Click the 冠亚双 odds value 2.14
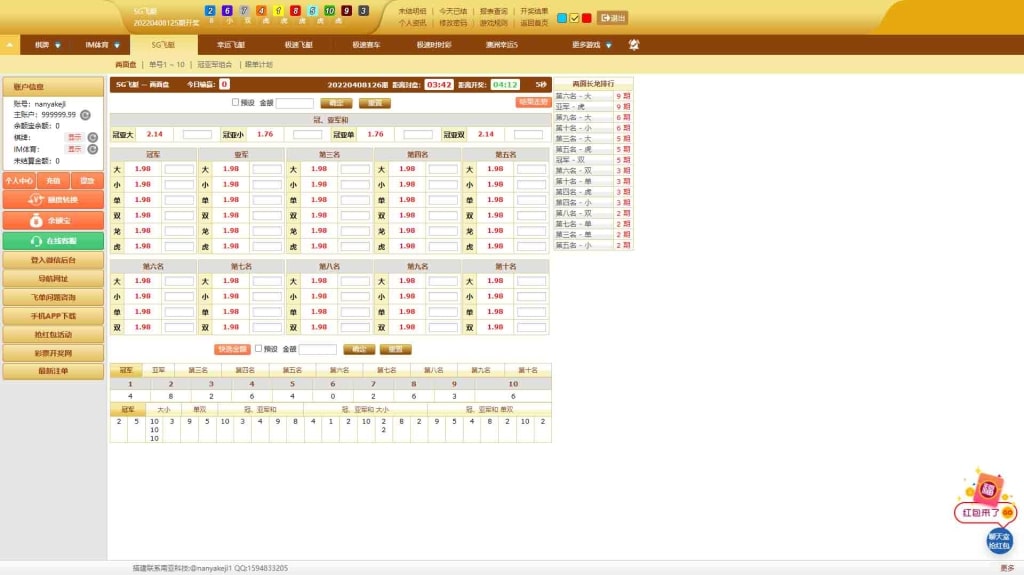 [486, 134]
